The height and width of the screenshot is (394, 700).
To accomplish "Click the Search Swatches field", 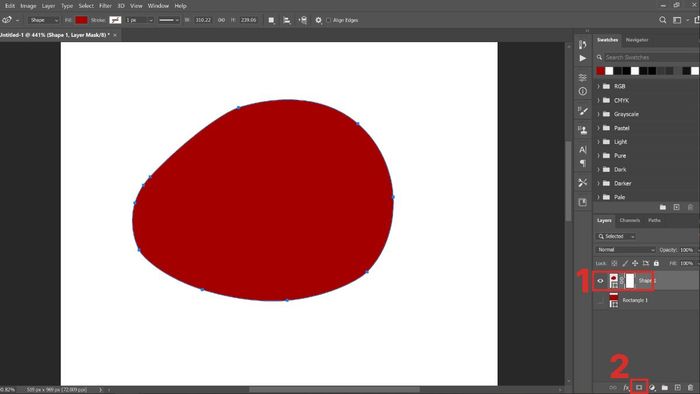I will tap(652, 57).
